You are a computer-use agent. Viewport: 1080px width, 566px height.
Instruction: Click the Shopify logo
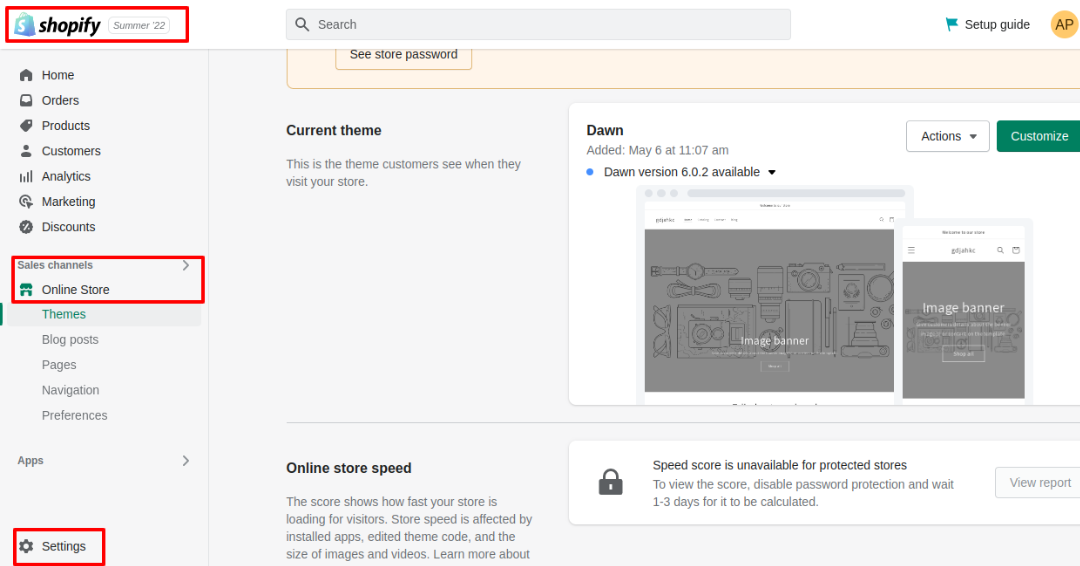click(58, 25)
